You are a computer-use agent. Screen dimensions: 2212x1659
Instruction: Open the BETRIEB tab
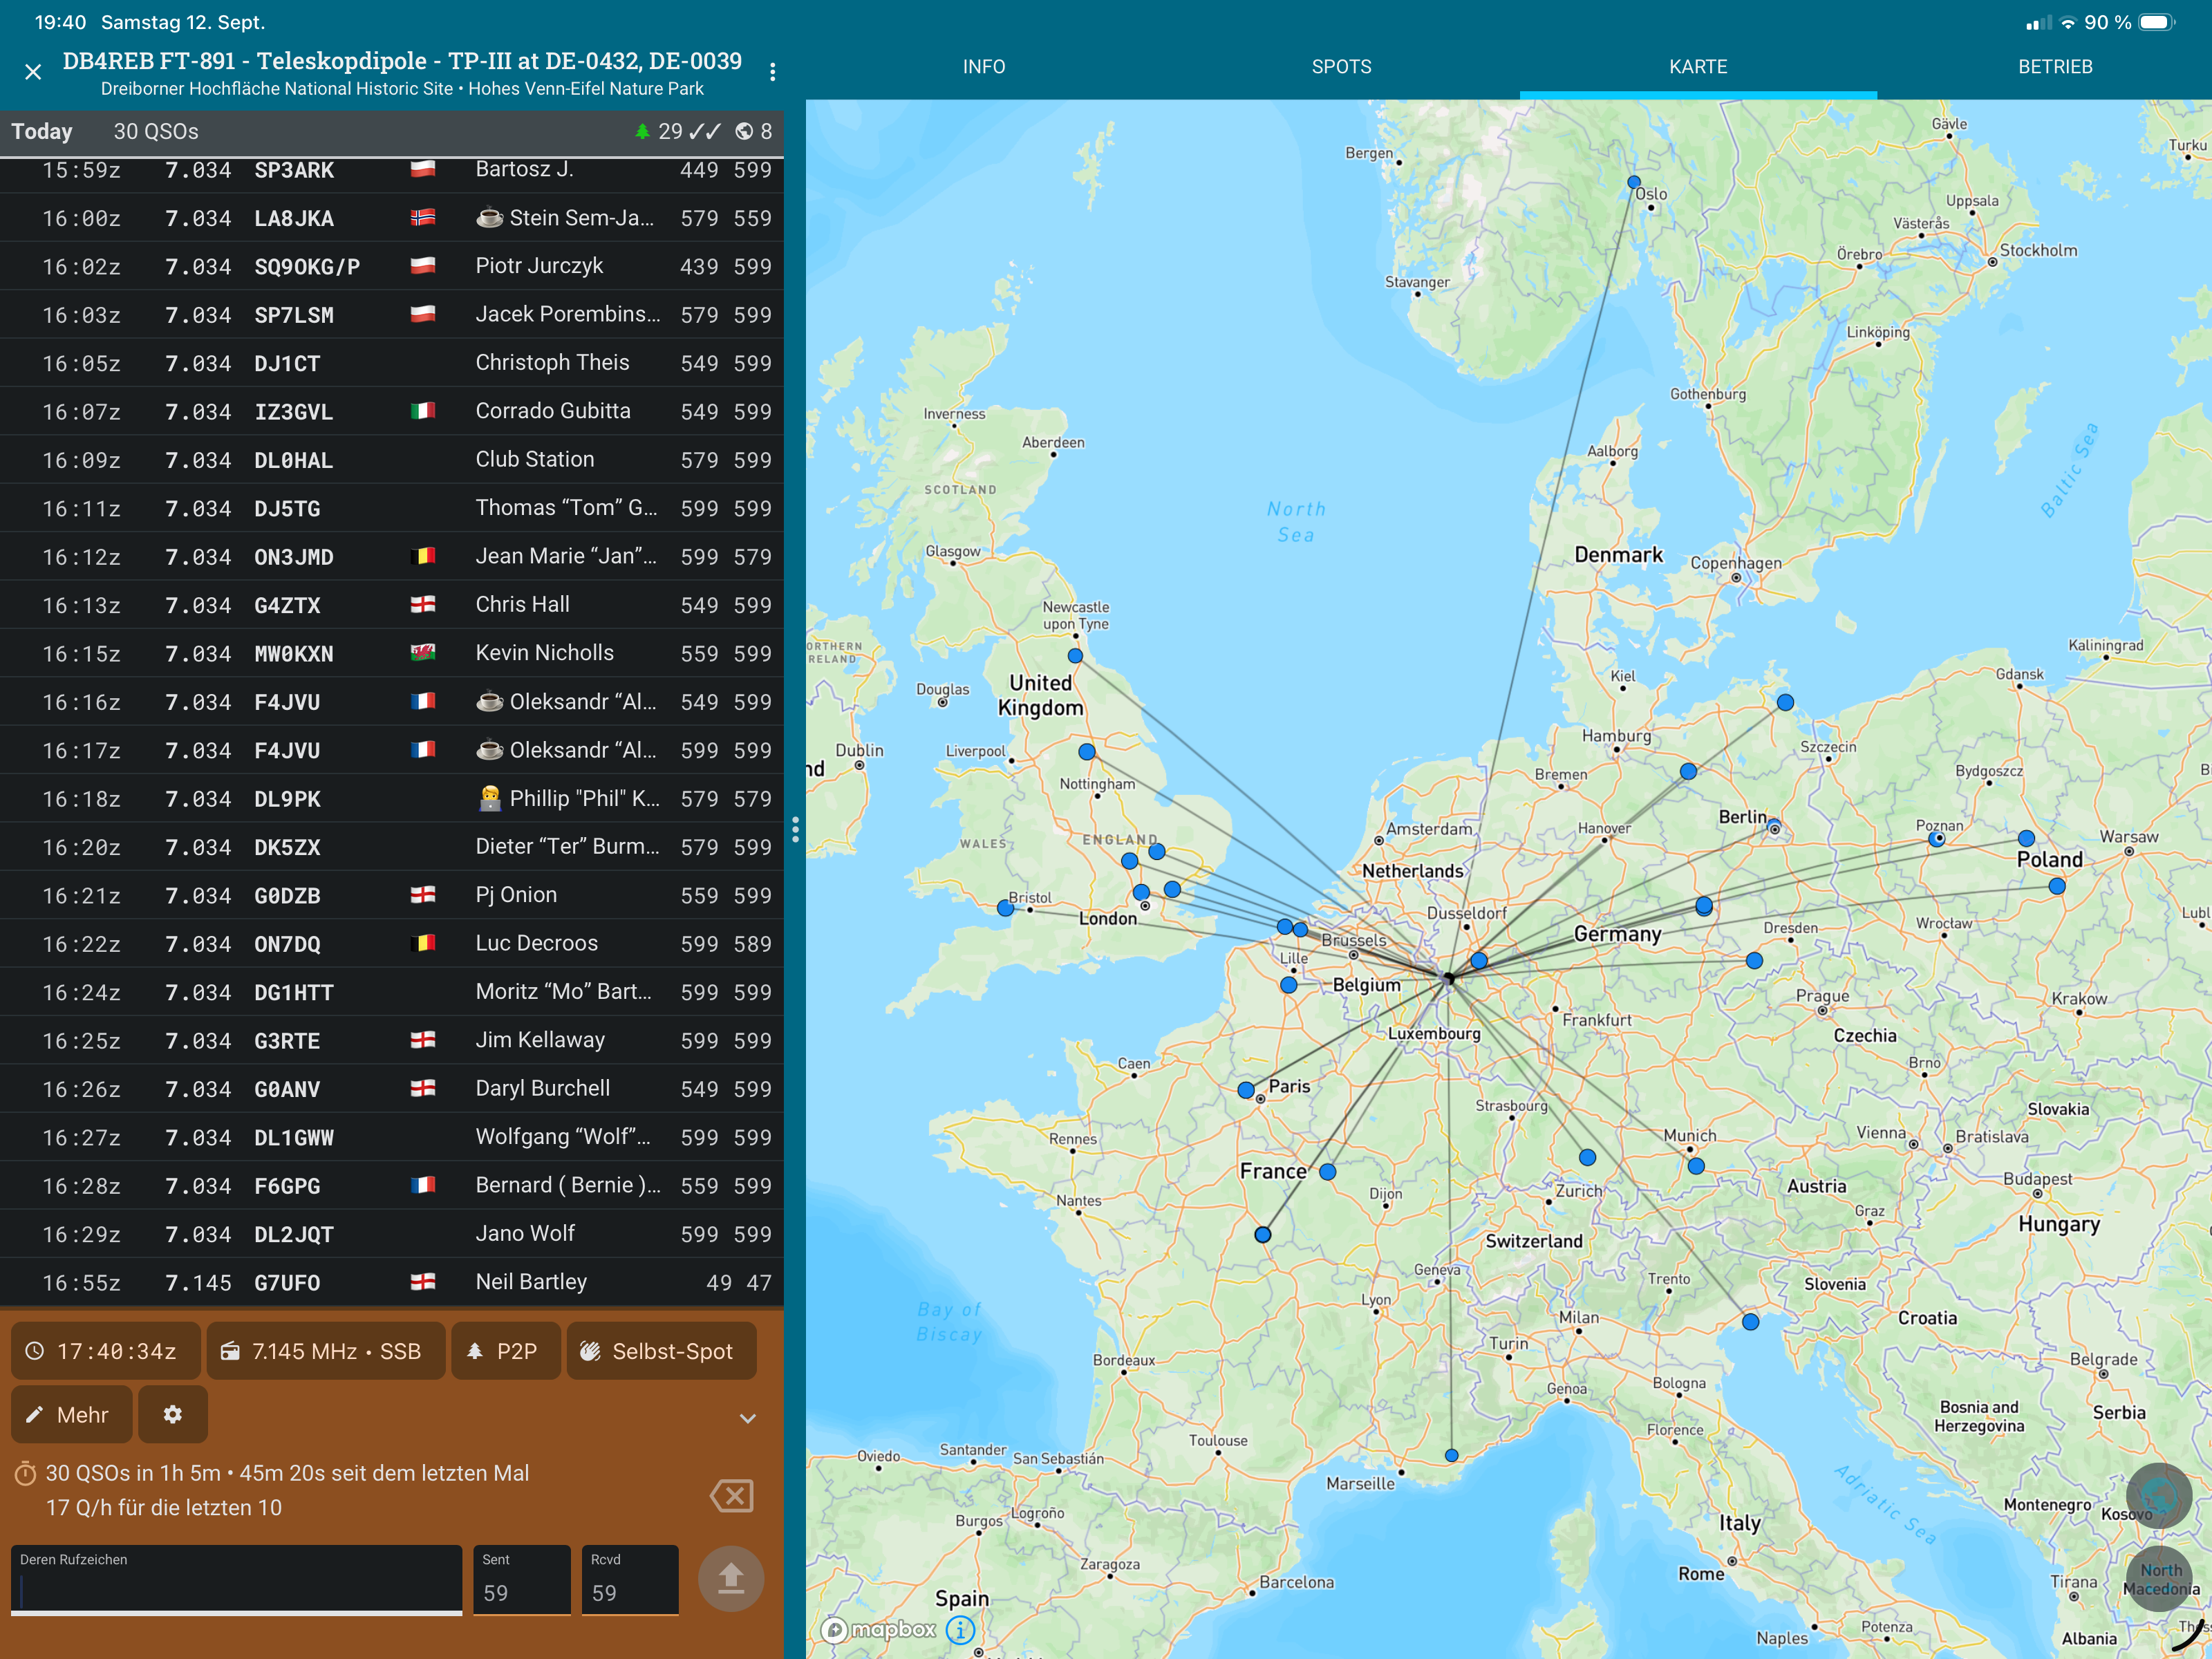point(2055,67)
